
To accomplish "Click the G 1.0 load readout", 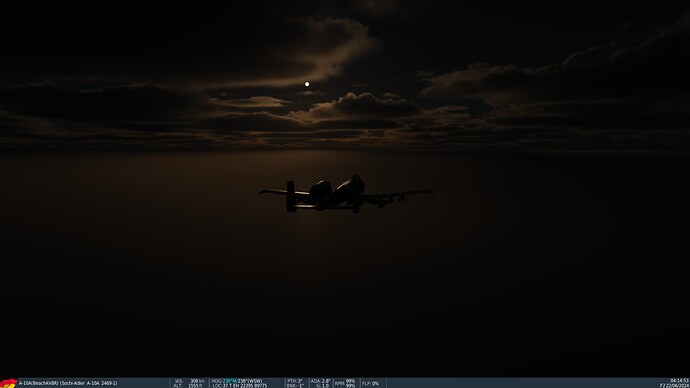I will (x=323, y=386).
